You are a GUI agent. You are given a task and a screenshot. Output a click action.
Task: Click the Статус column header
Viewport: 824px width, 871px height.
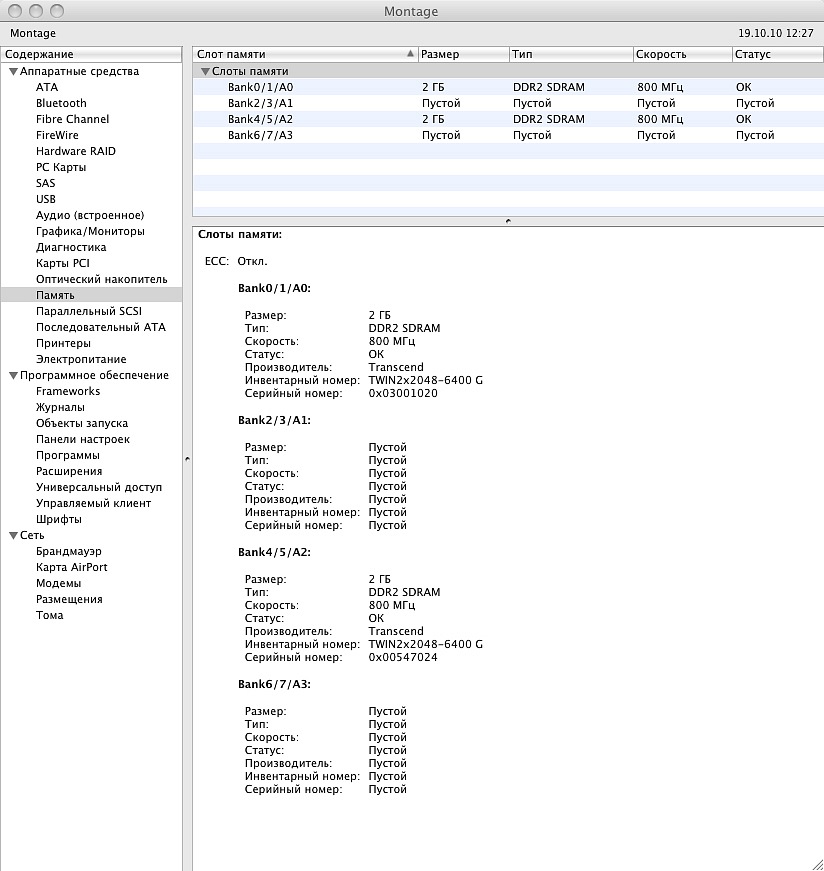777,54
